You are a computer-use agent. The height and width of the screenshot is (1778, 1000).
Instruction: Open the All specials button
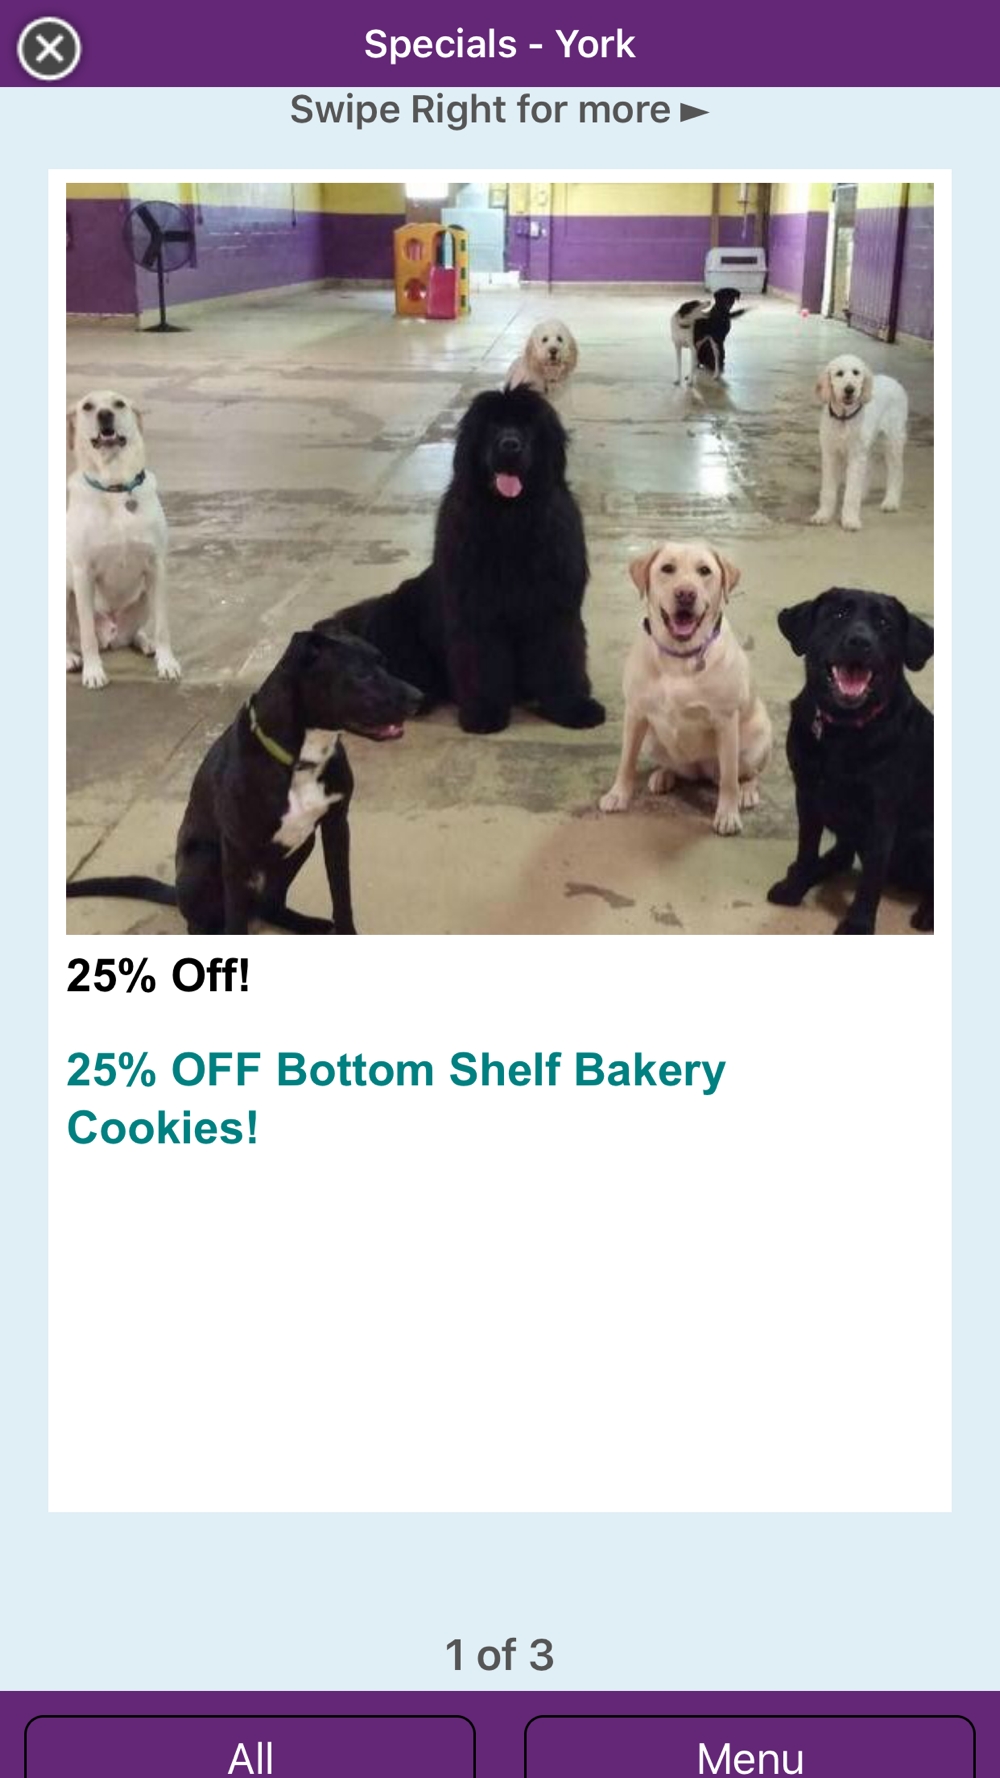250,1747
